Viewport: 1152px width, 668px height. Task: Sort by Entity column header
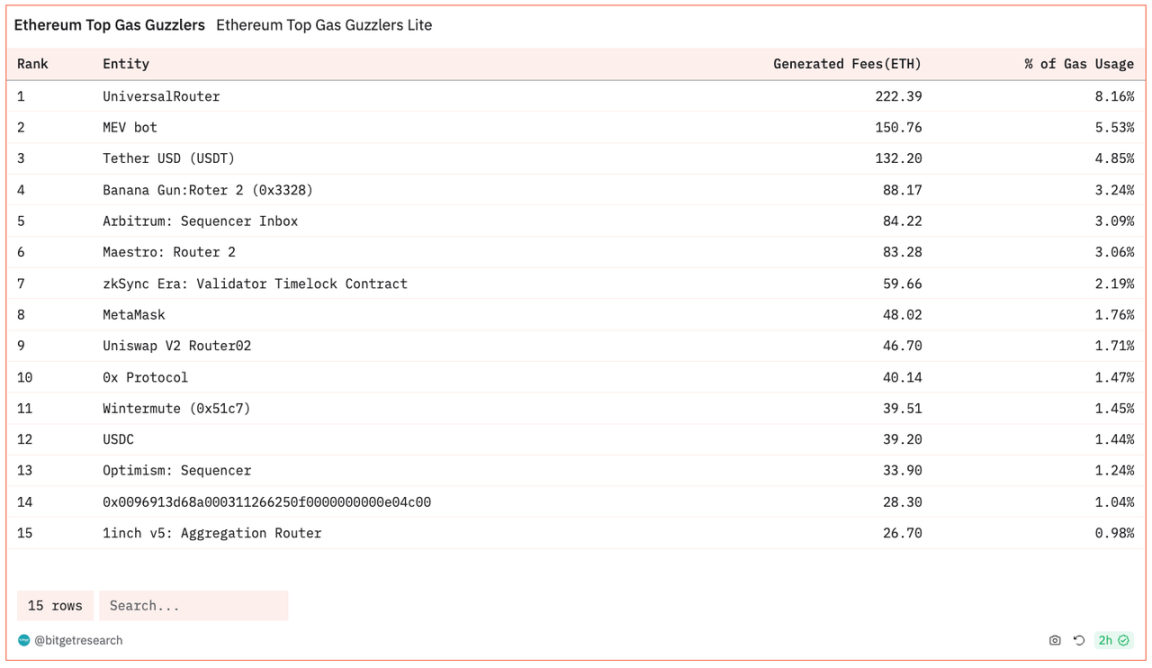(x=126, y=64)
